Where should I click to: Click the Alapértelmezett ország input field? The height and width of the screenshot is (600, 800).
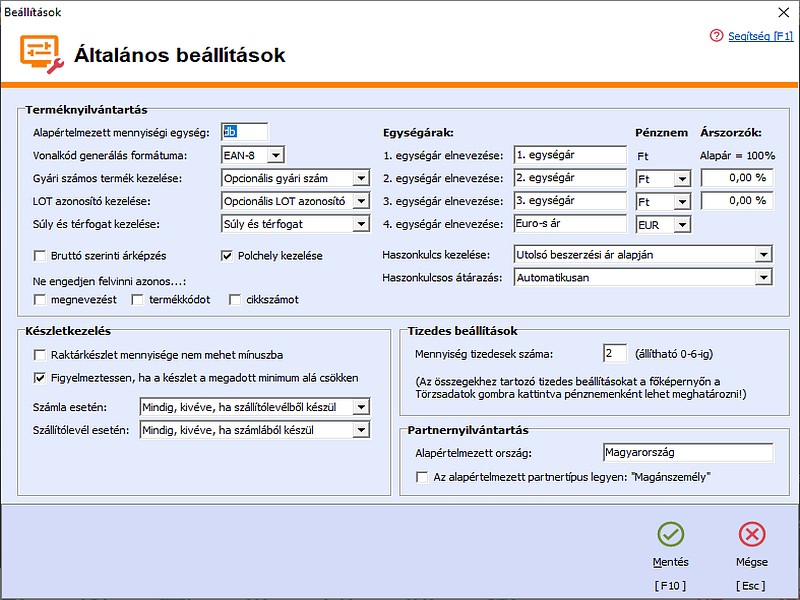coord(688,452)
